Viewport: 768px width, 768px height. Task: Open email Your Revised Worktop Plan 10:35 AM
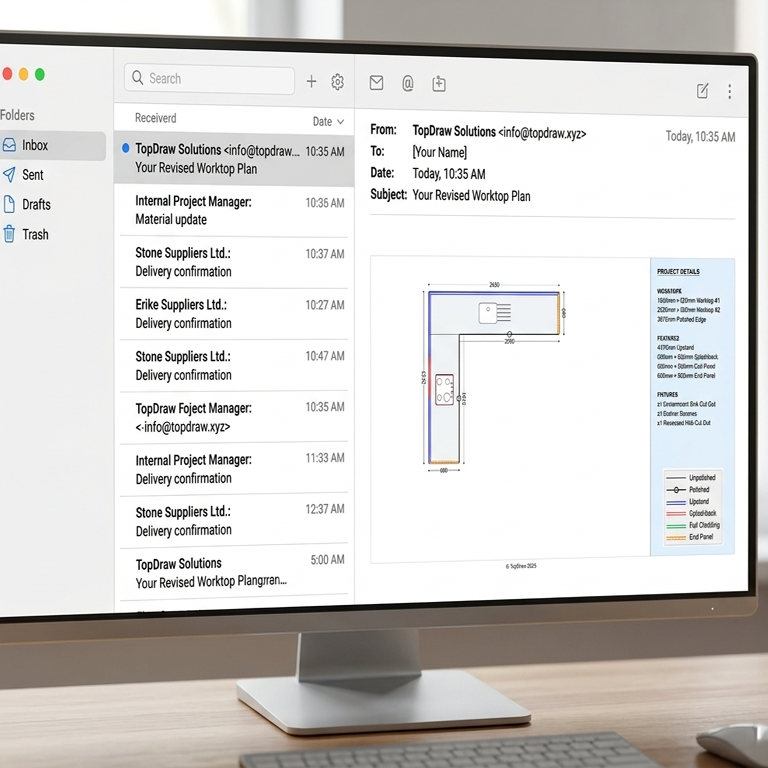(x=234, y=159)
